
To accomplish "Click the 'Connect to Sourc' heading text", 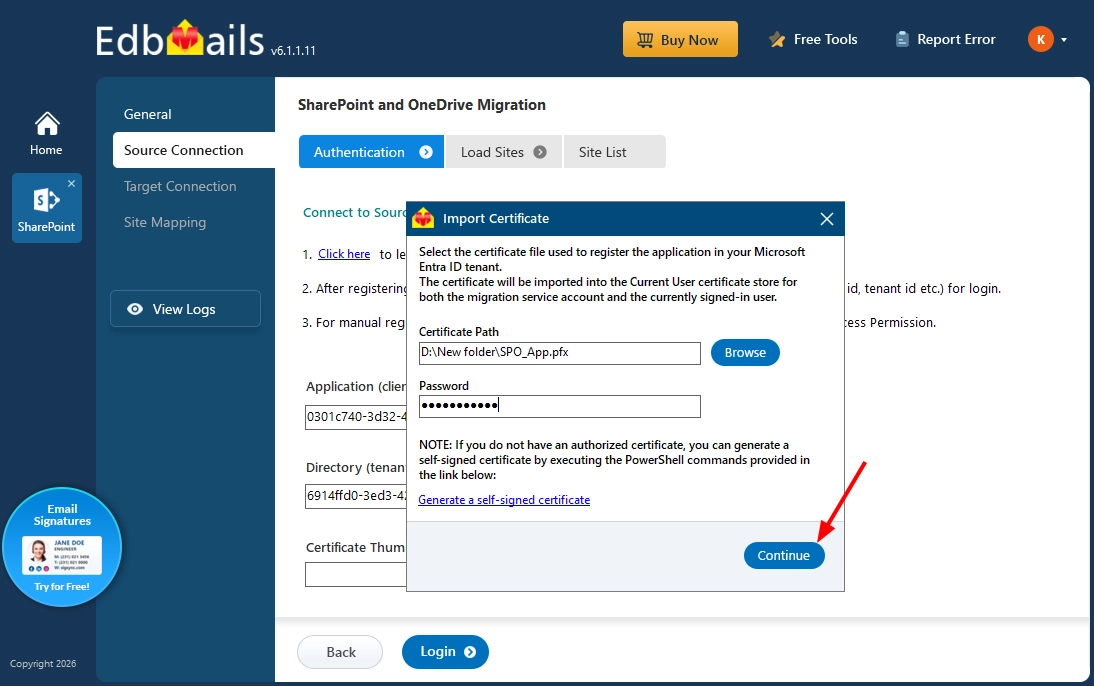I will click(354, 213).
